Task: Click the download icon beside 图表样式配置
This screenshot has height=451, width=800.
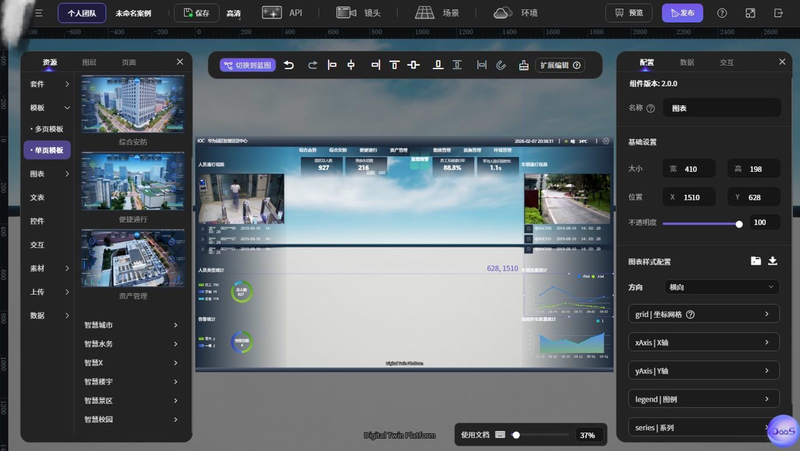Action: [x=772, y=261]
